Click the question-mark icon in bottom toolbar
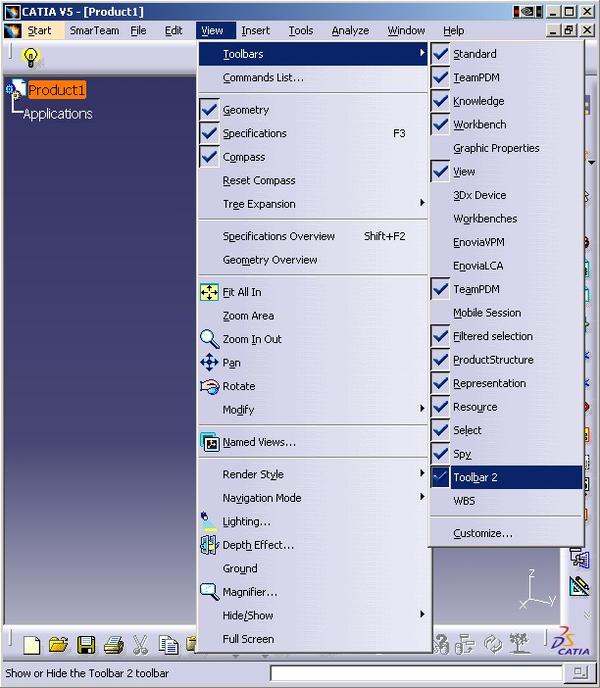The image size is (600, 688). pos(441,645)
